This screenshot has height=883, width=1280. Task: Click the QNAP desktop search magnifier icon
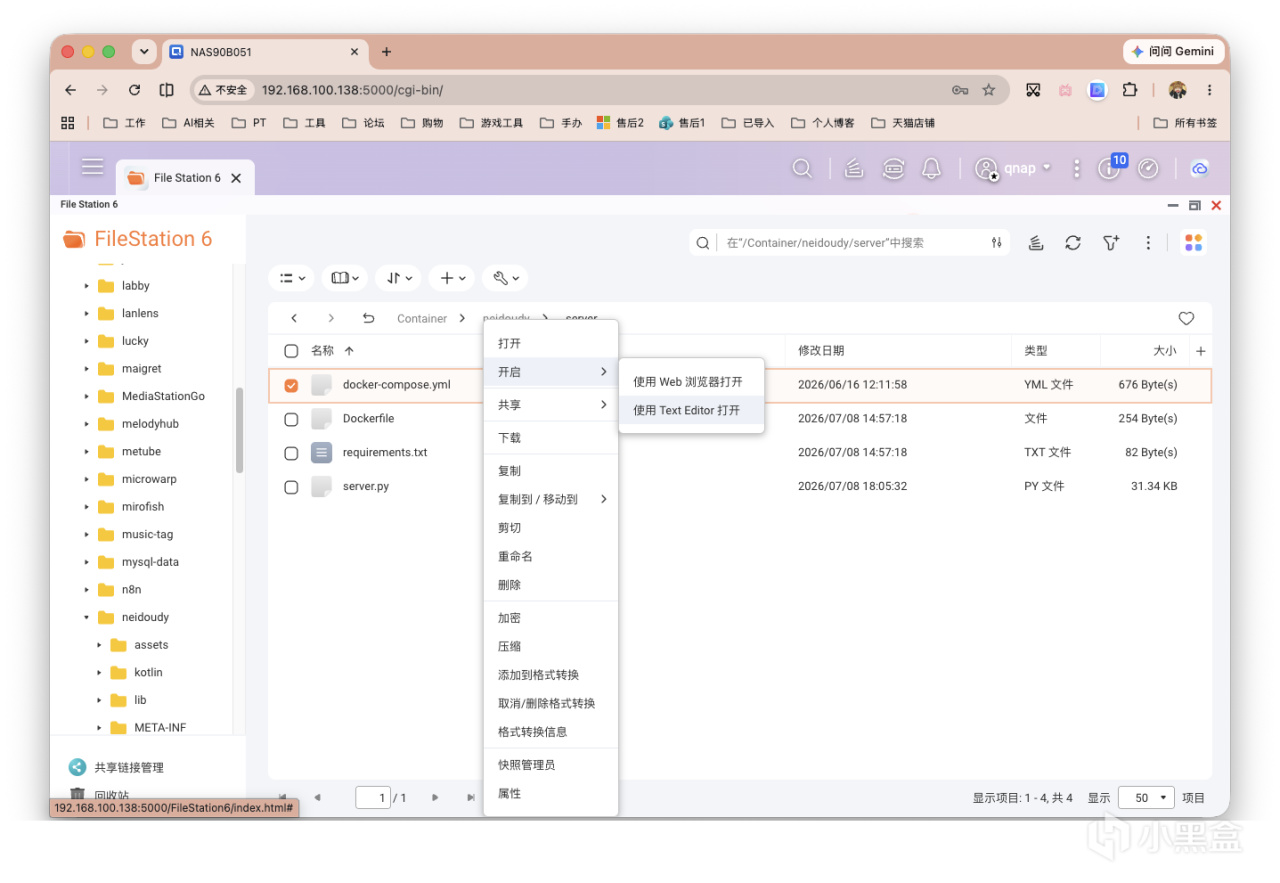(x=802, y=169)
